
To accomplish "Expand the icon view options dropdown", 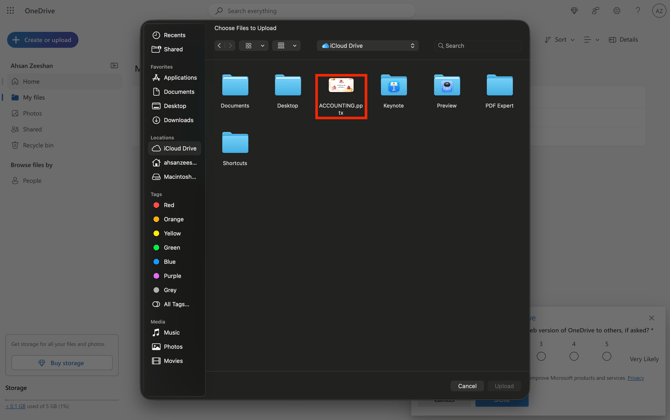I will pyautogui.click(x=254, y=46).
